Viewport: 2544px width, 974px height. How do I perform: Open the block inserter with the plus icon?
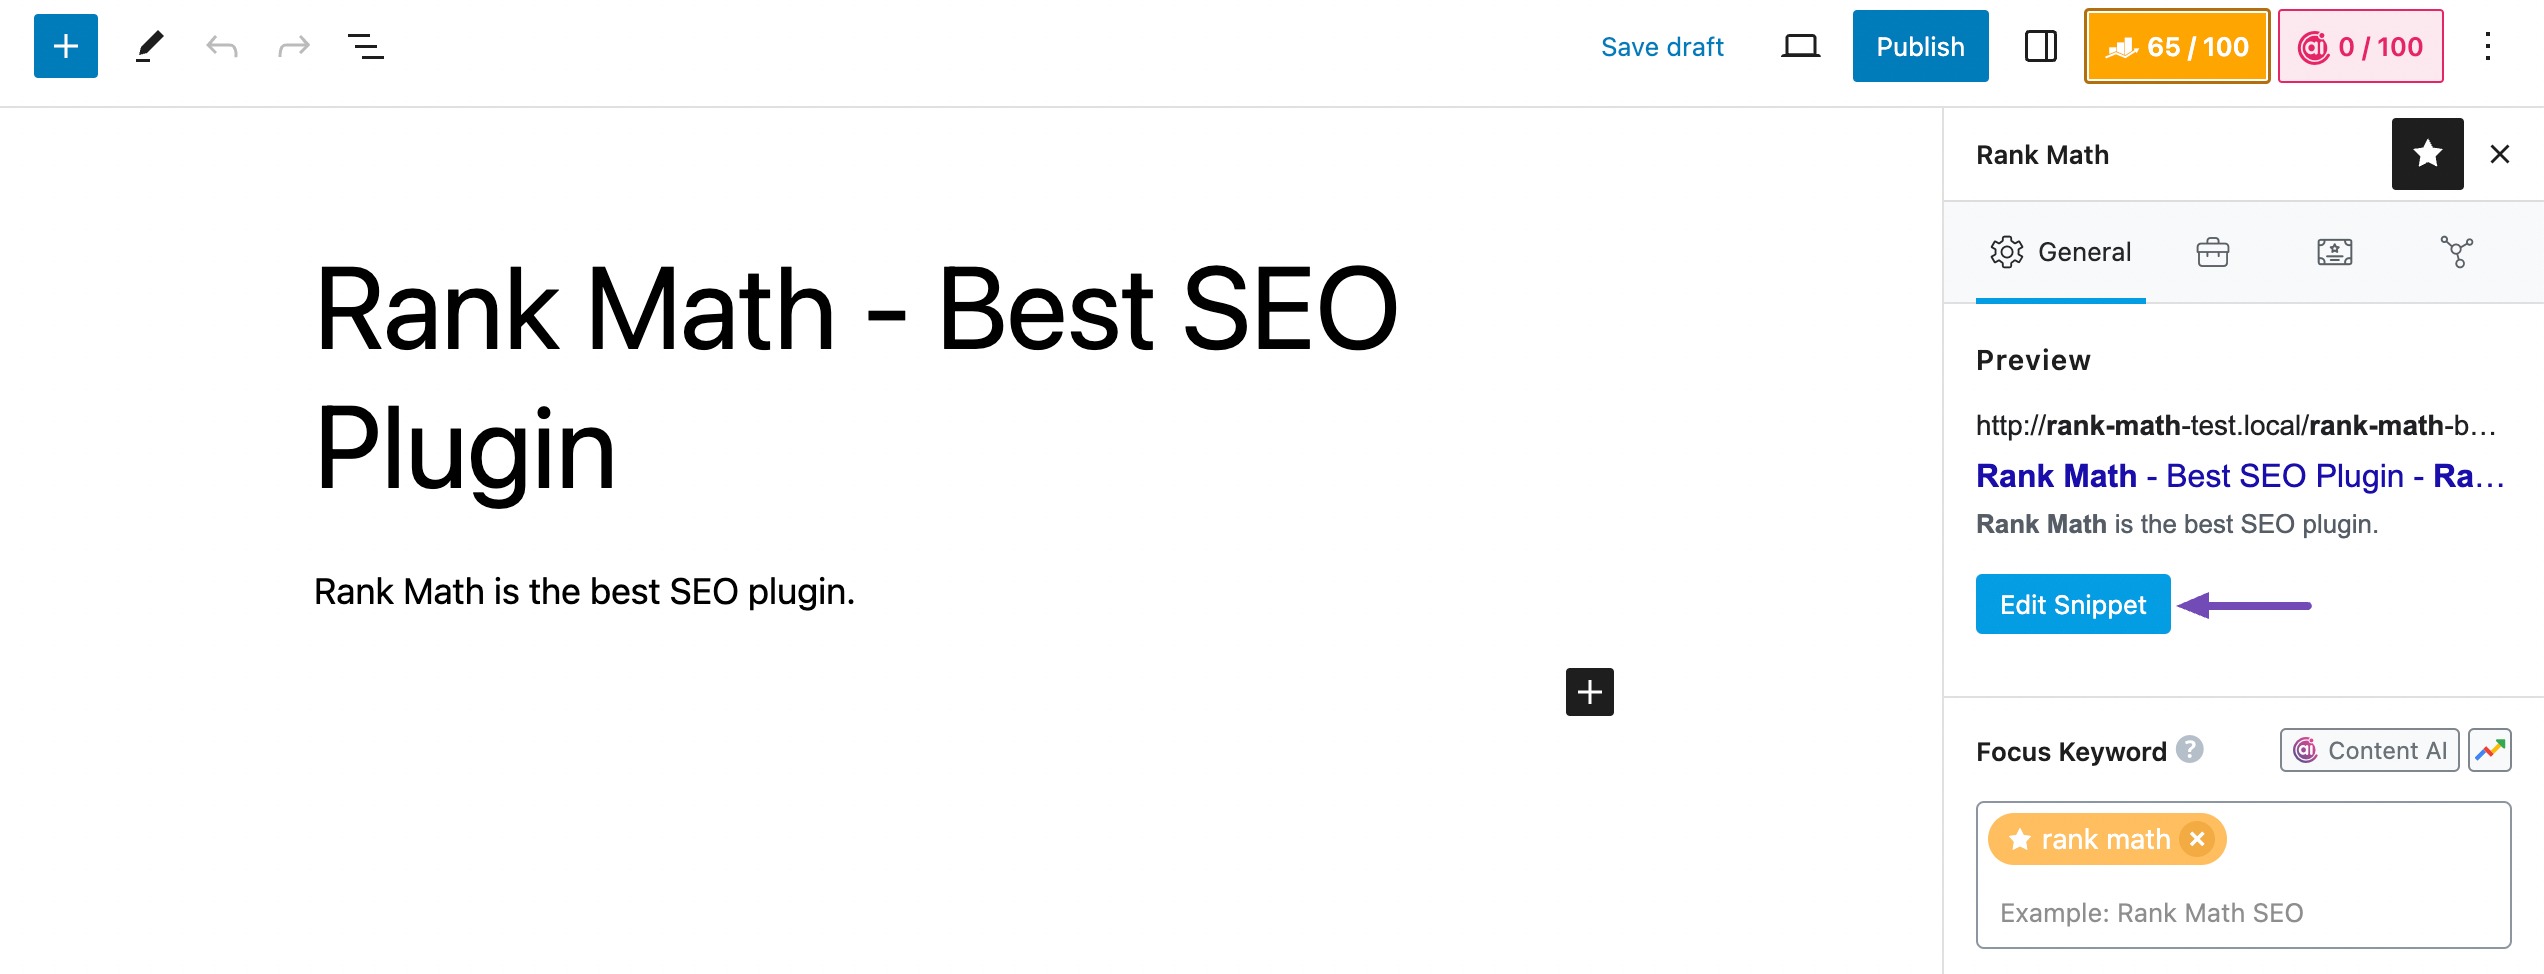64,46
